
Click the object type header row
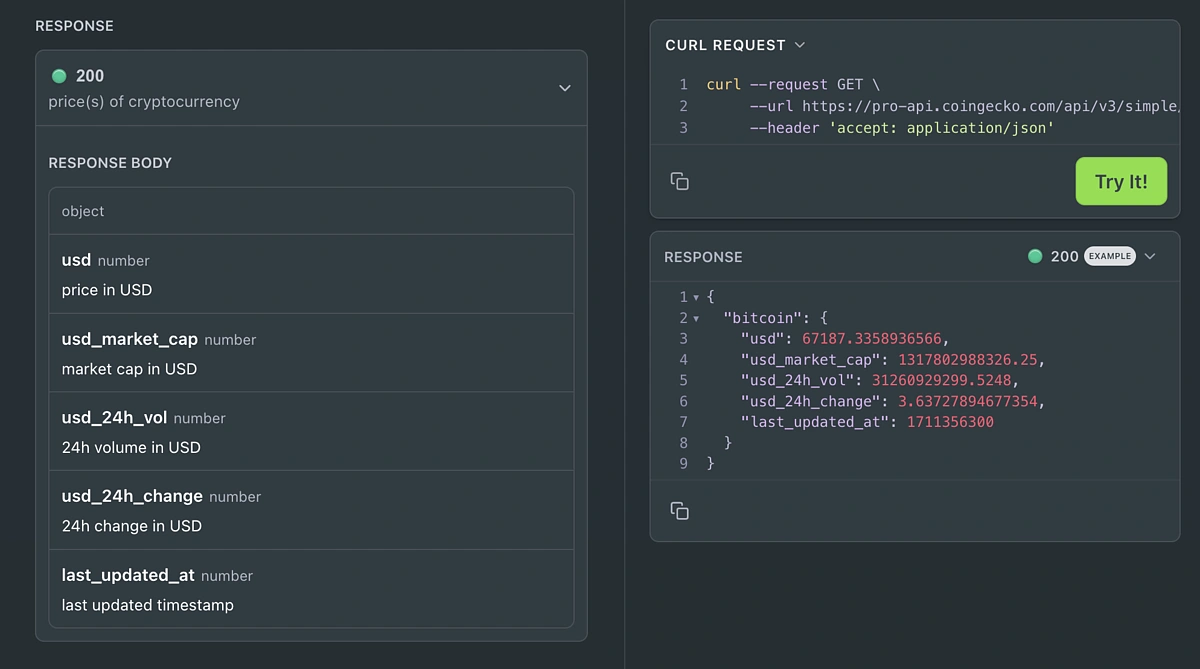tap(311, 211)
